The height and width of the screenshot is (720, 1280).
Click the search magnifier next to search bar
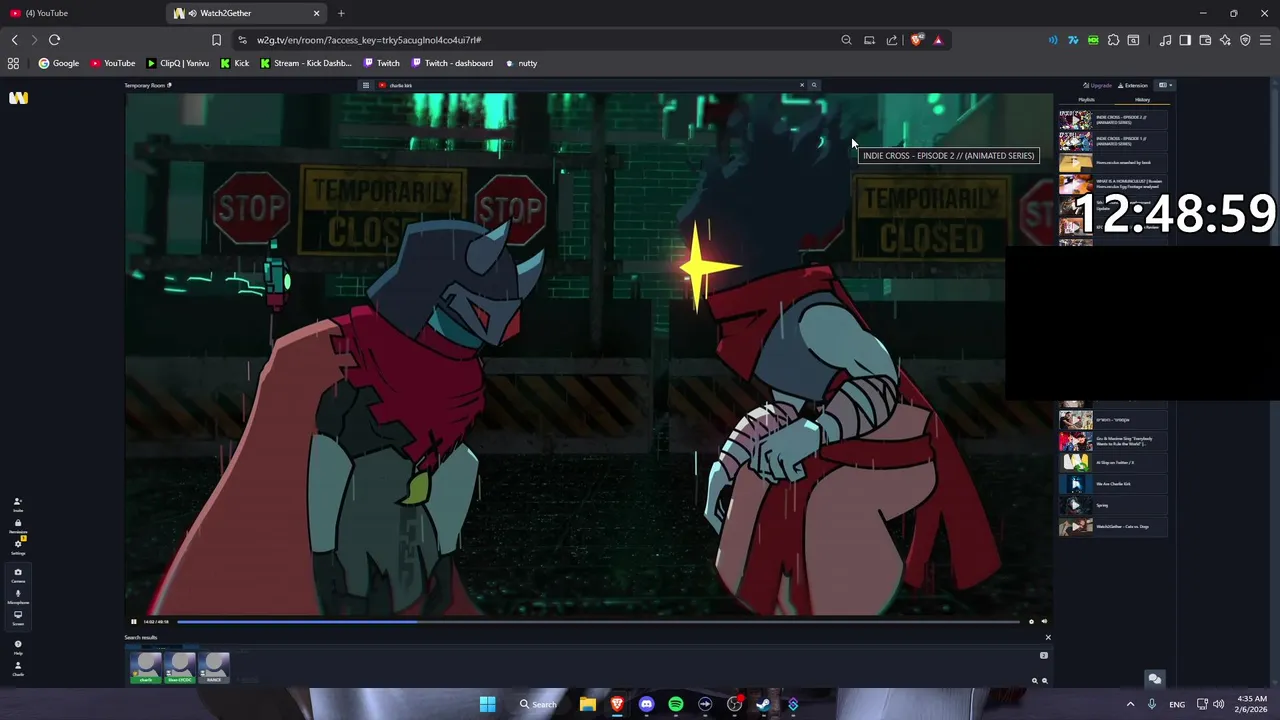(814, 85)
